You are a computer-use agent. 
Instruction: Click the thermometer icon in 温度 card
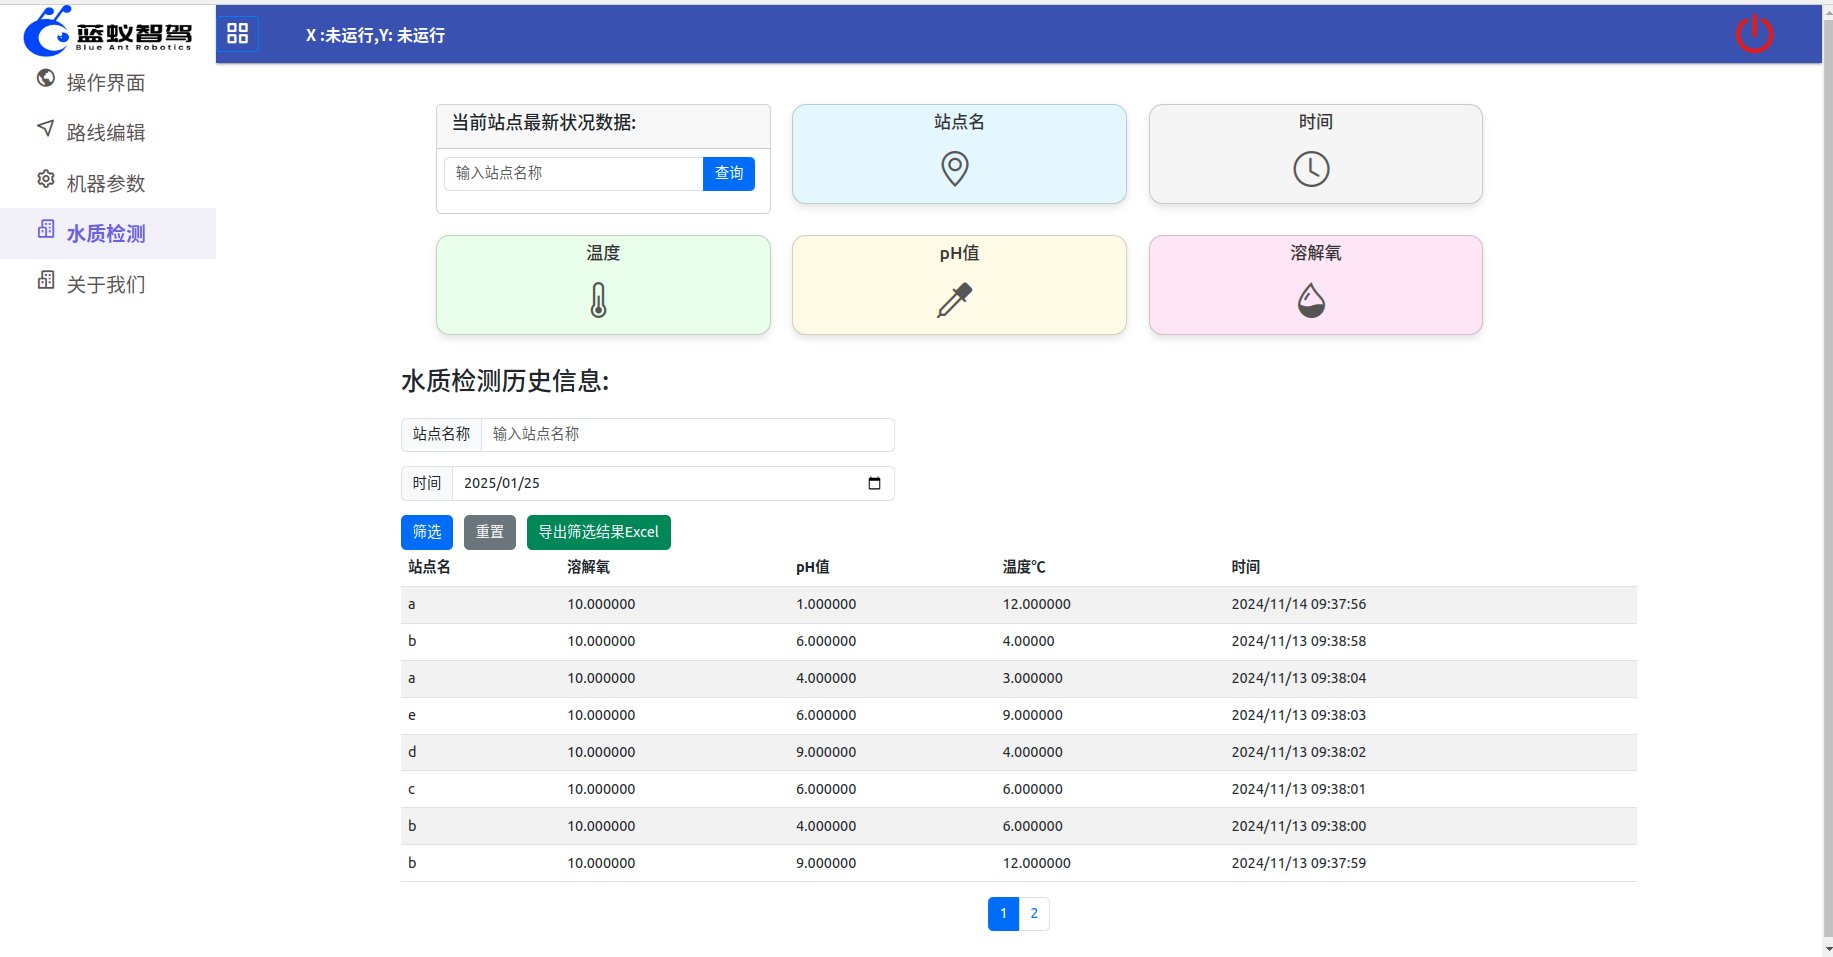[599, 300]
